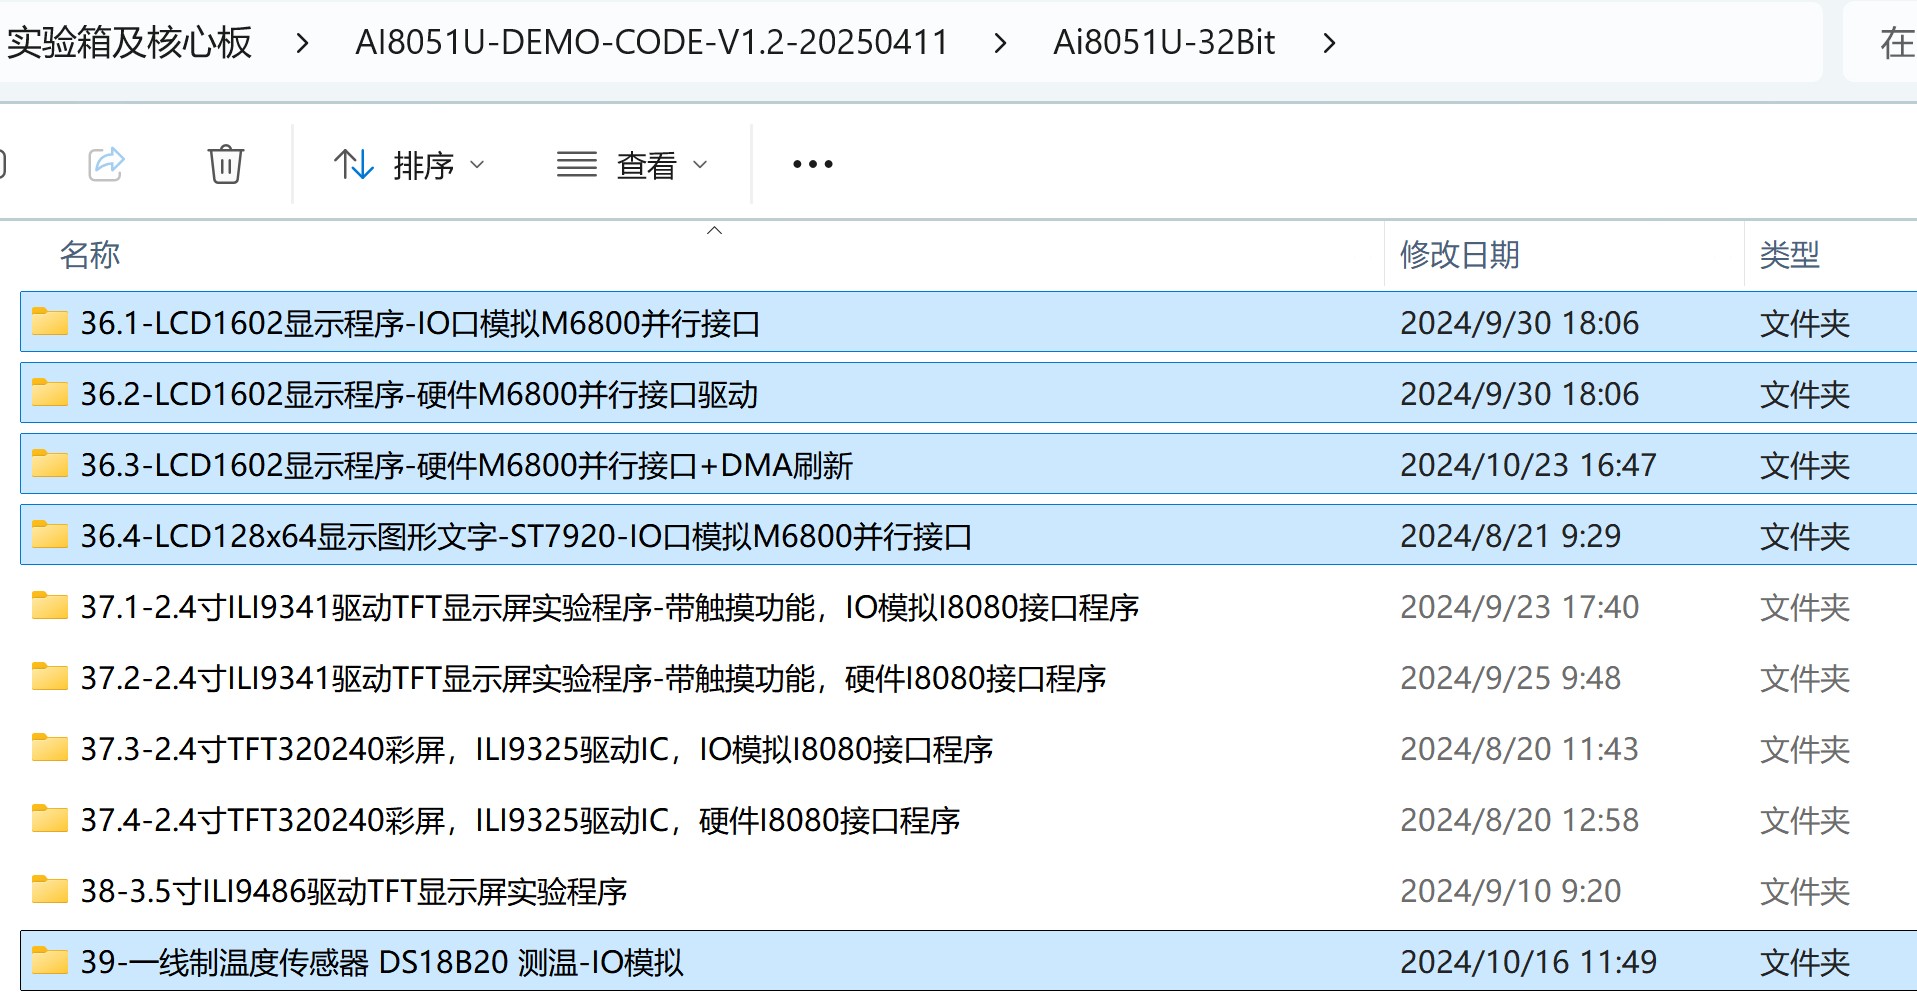Click date 2024/9/25 9:48
Screen dimensions: 1917x1005
(x=1510, y=678)
